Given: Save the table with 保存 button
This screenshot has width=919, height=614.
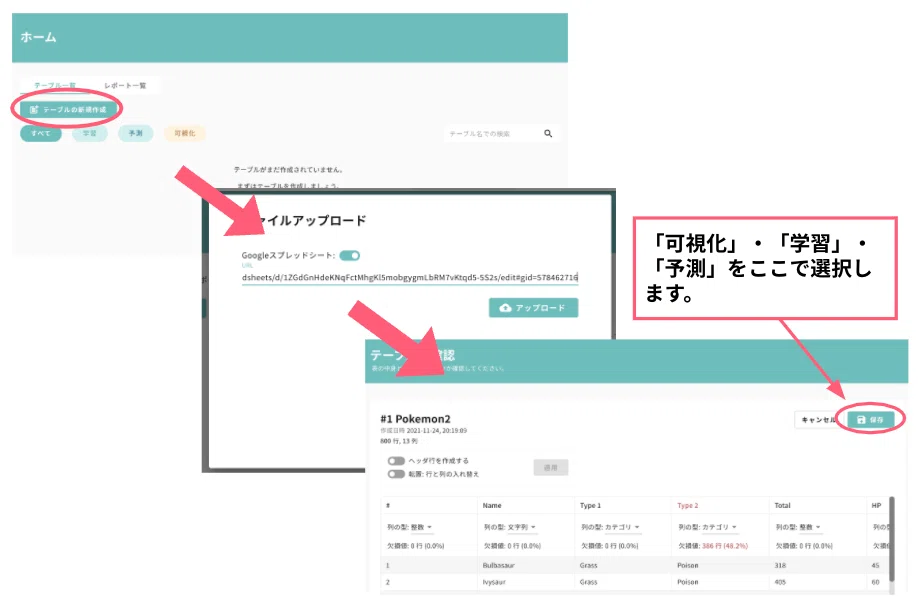Looking at the screenshot, I should coord(870,419).
